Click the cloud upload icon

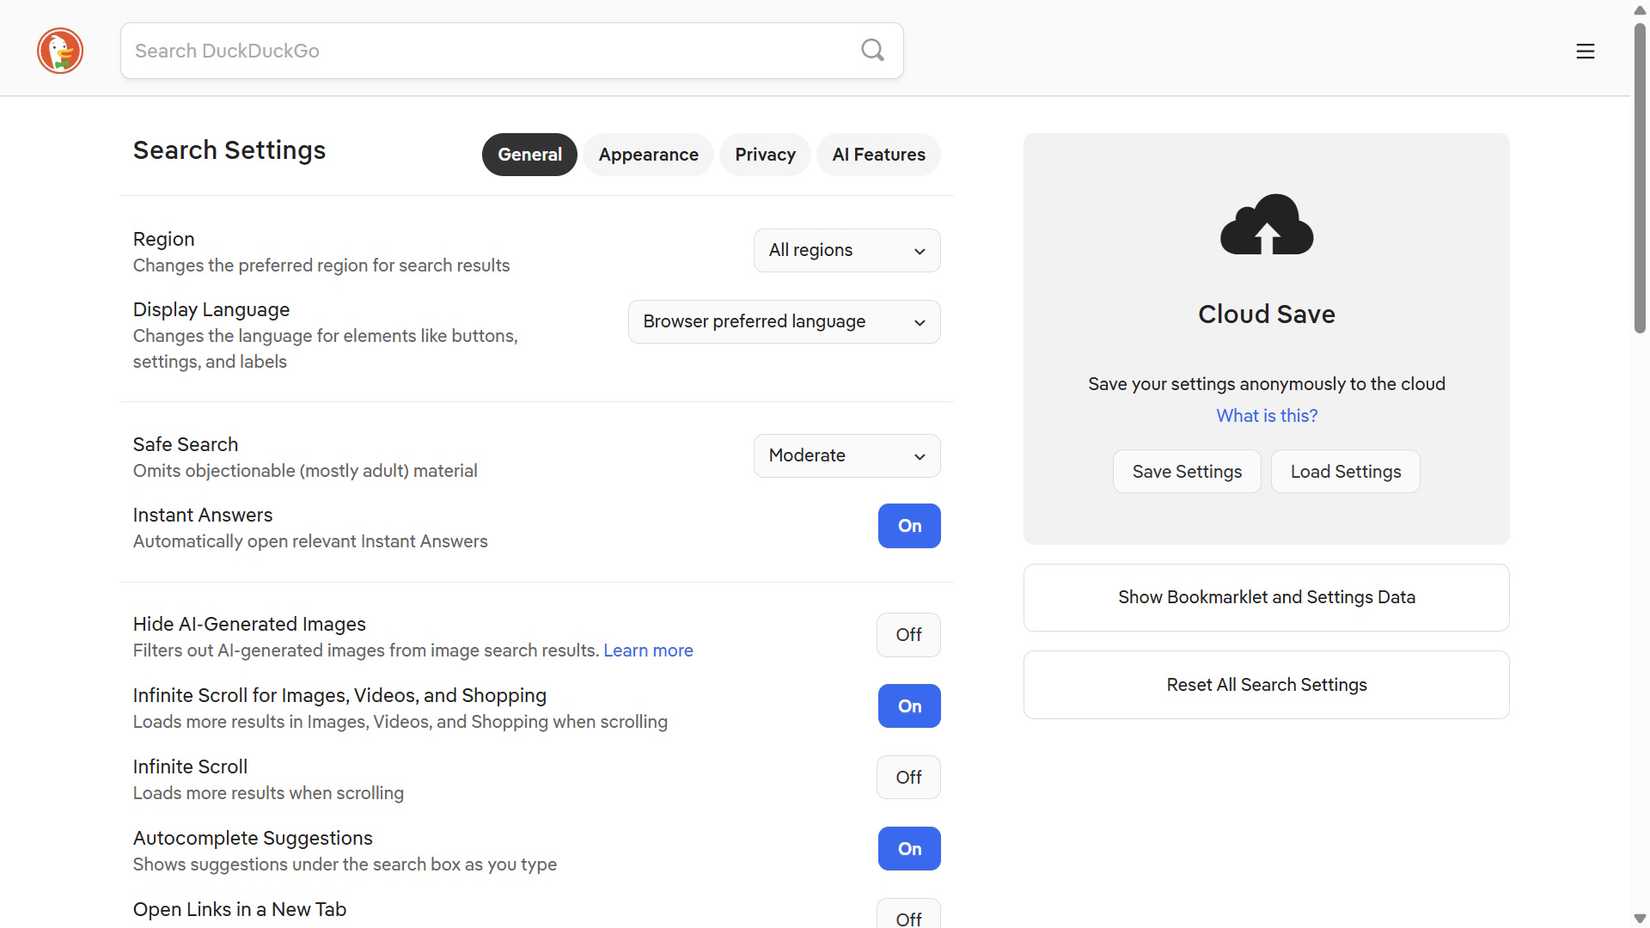(x=1266, y=225)
